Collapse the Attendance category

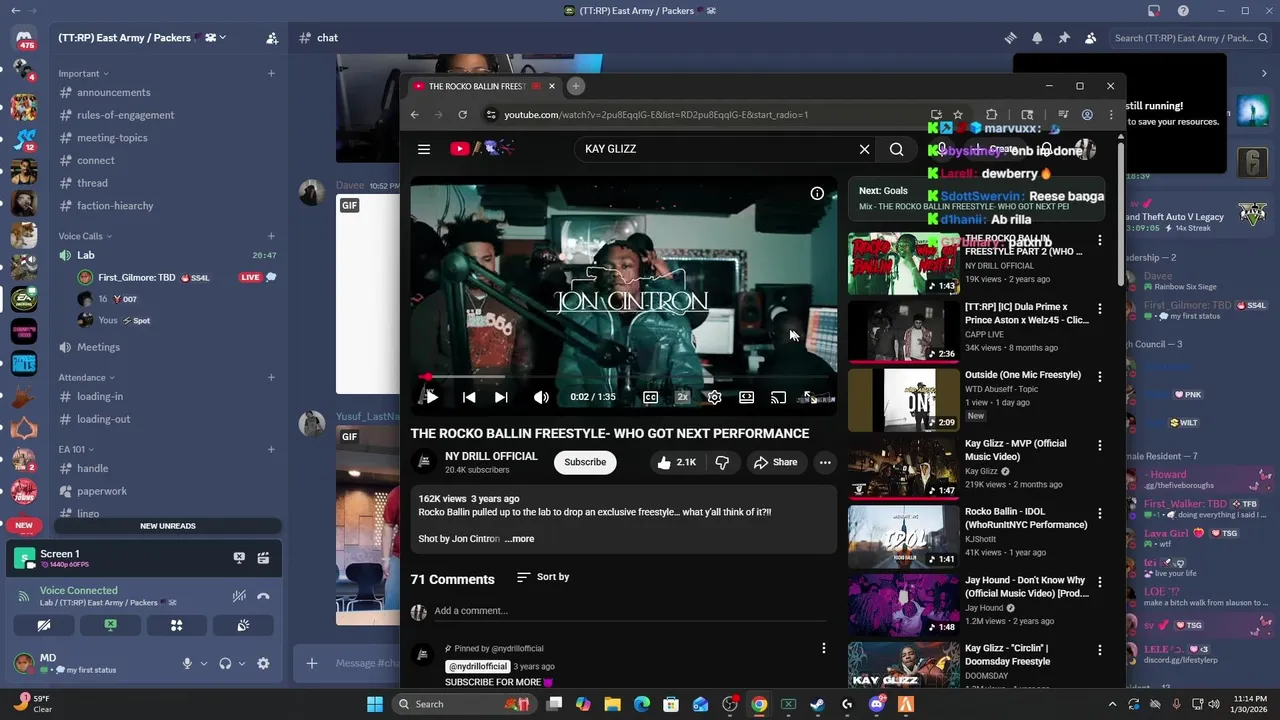(x=87, y=377)
